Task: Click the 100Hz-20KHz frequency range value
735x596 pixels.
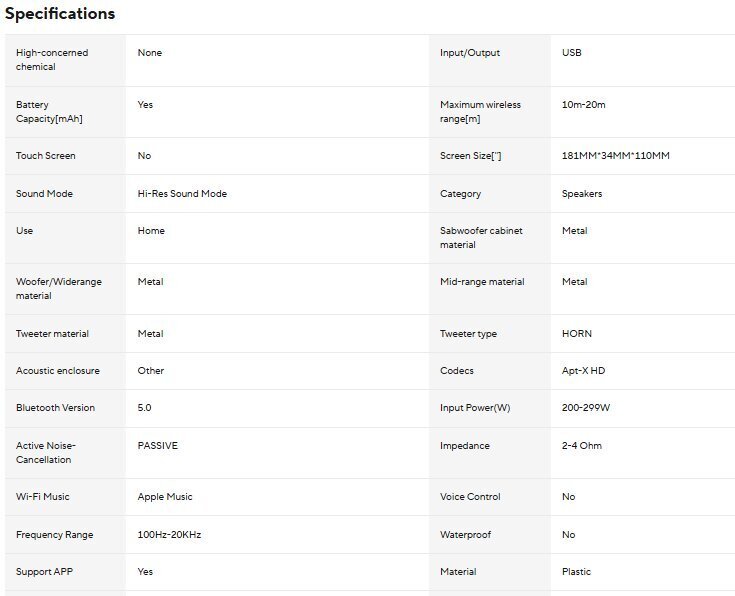Action: click(x=169, y=535)
